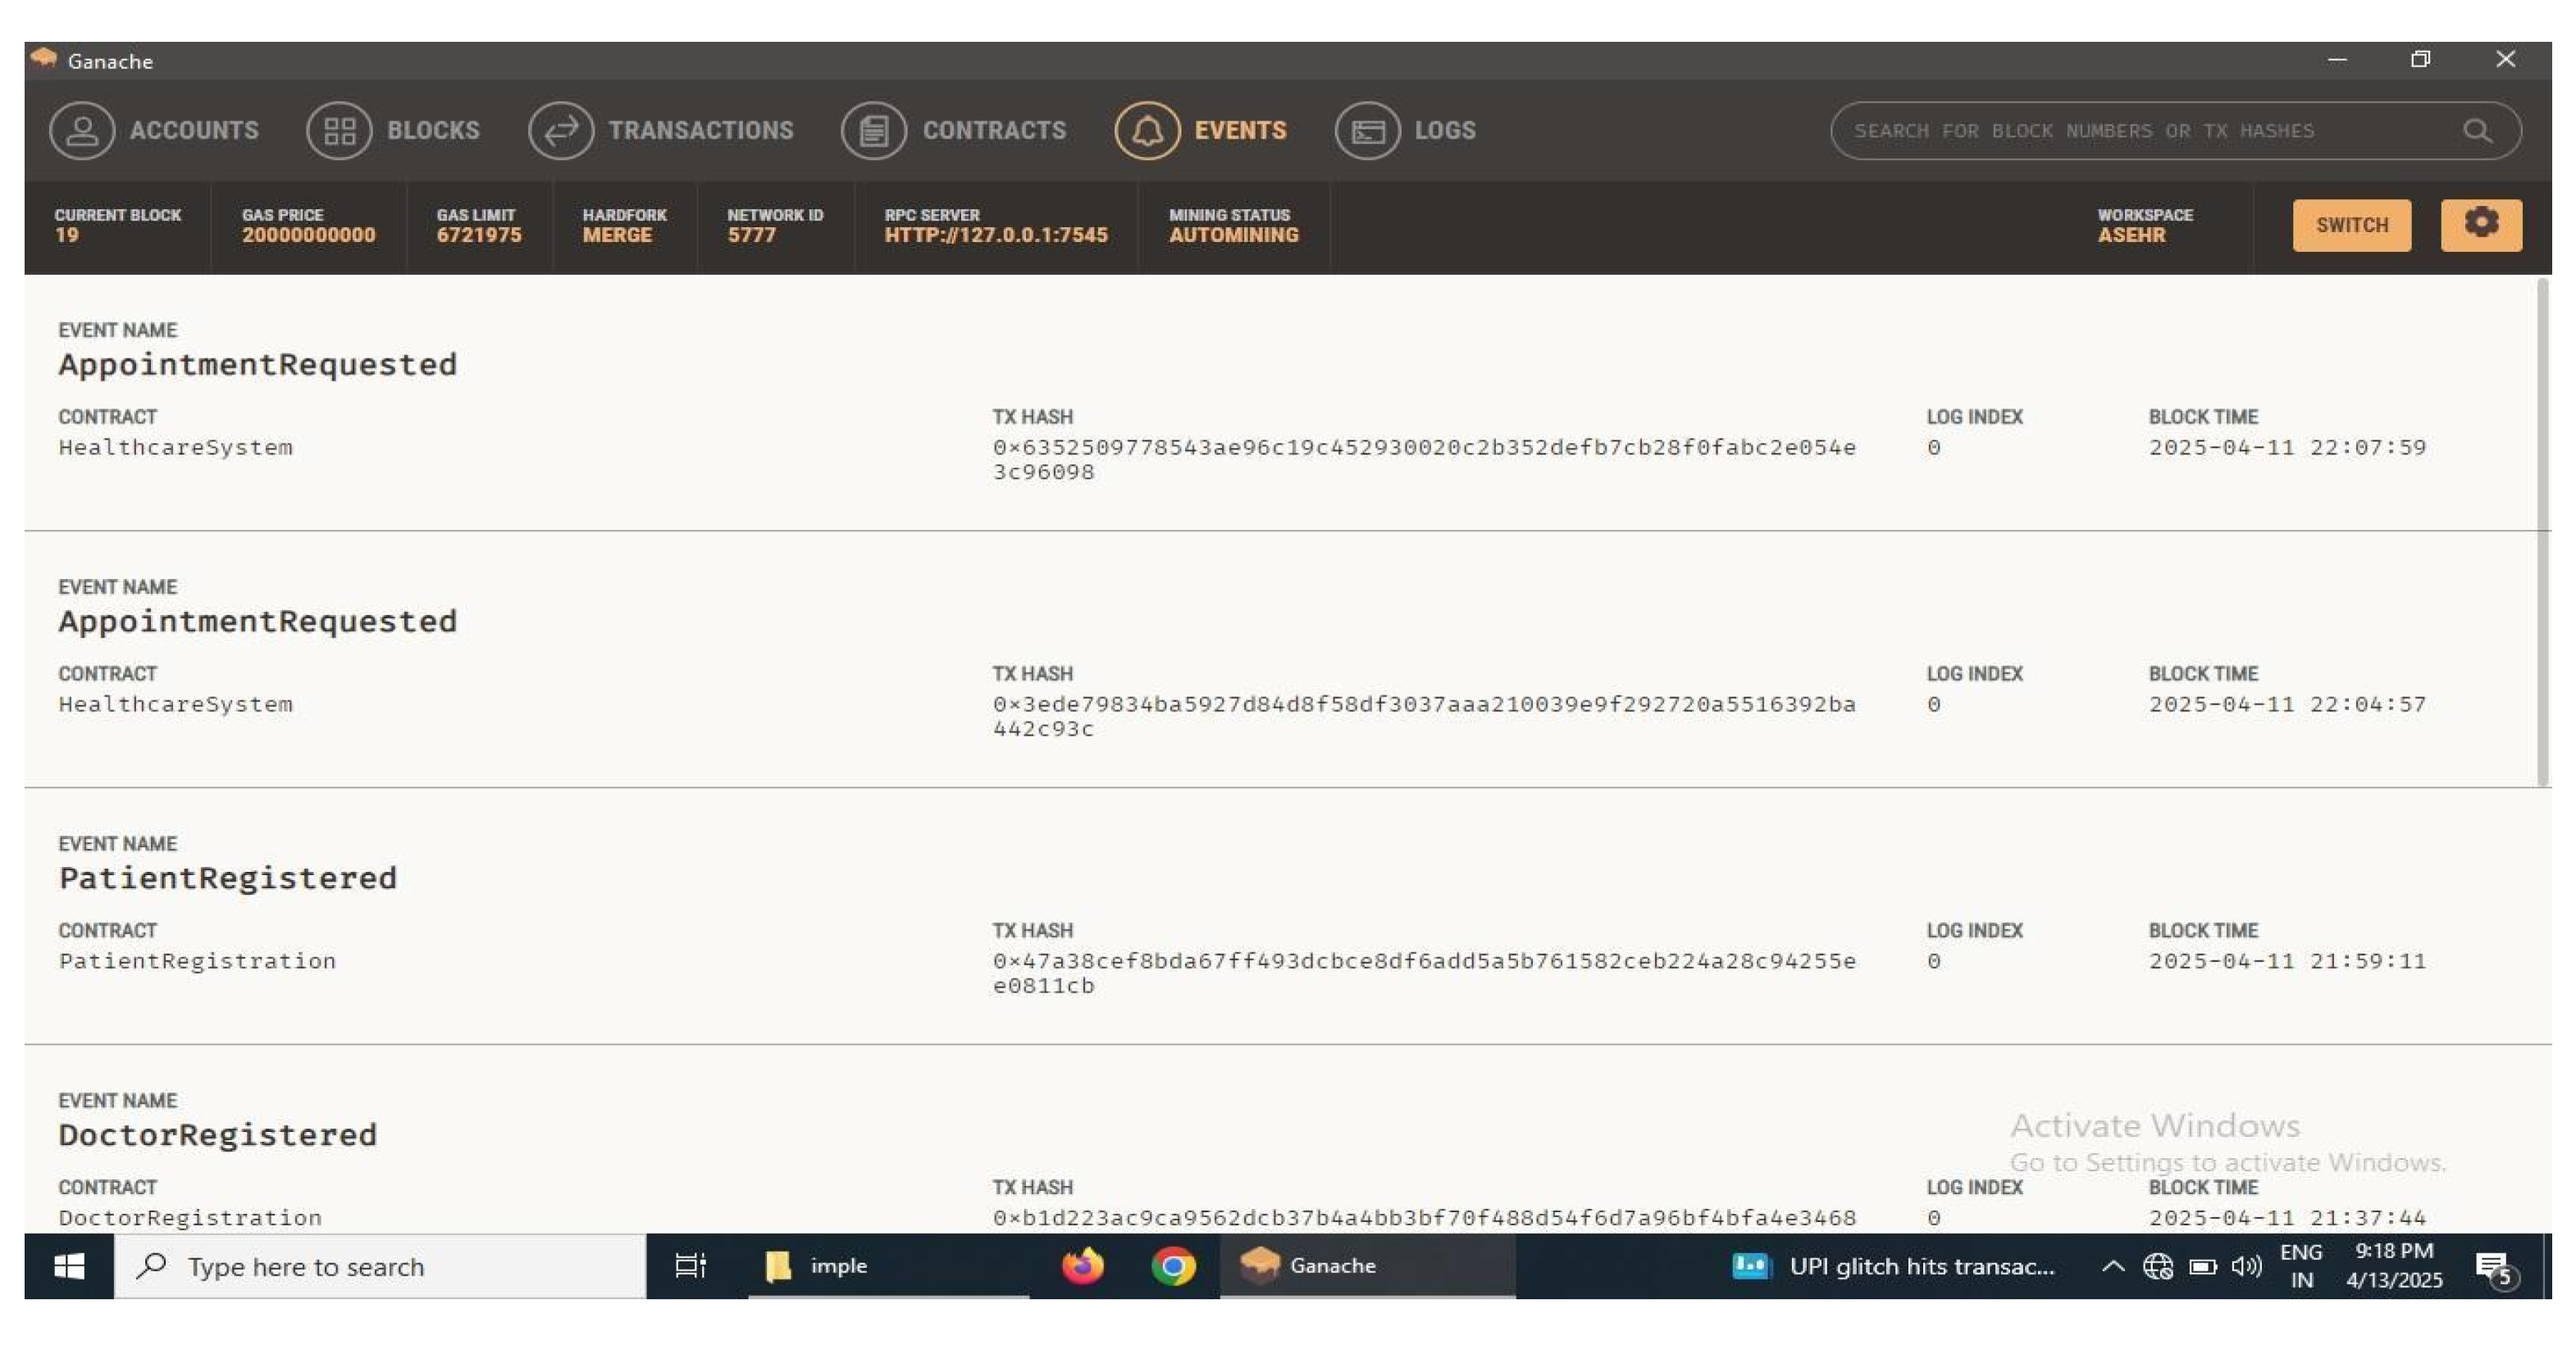This screenshot has height=1355, width=2576.
Task: Select the EVENTS tab label
Action: 1240,131
